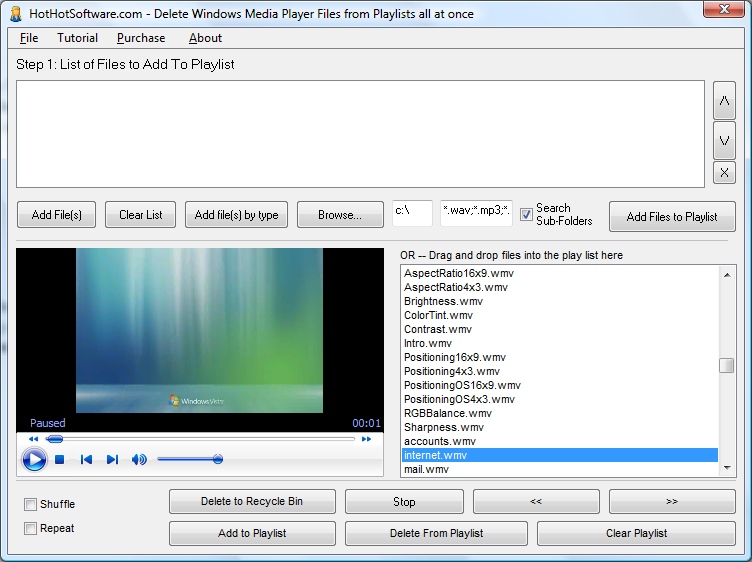Click the c:\ folder path field
Image resolution: width=752 pixels, height=562 pixels.
click(x=412, y=213)
